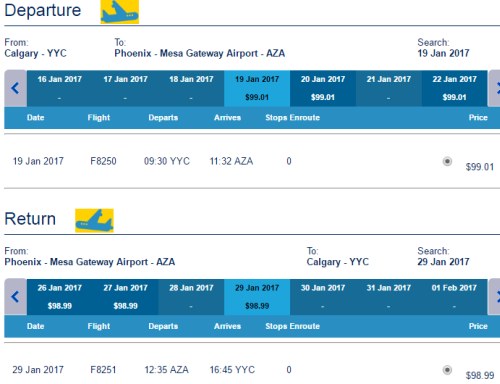Choose 27 Jan 2017 return date tab
This screenshot has width=500, height=384.
pyautogui.click(x=125, y=297)
